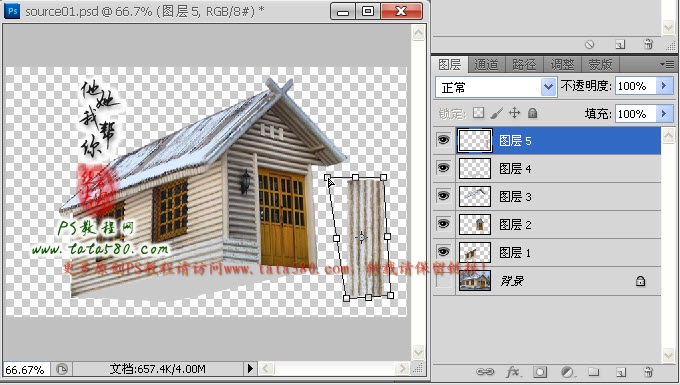Switch to the 图层 tab
Screen dimensions: 680x385
pos(449,65)
